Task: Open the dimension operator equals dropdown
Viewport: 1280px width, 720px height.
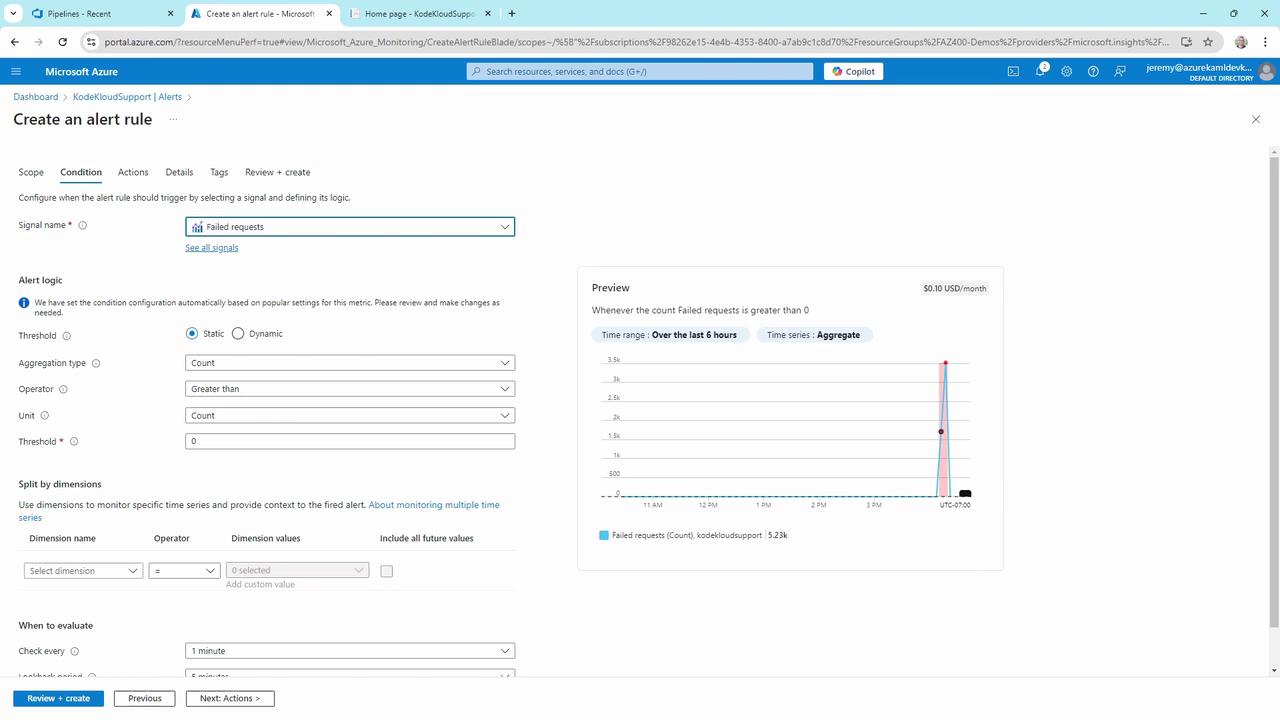Action: (184, 571)
